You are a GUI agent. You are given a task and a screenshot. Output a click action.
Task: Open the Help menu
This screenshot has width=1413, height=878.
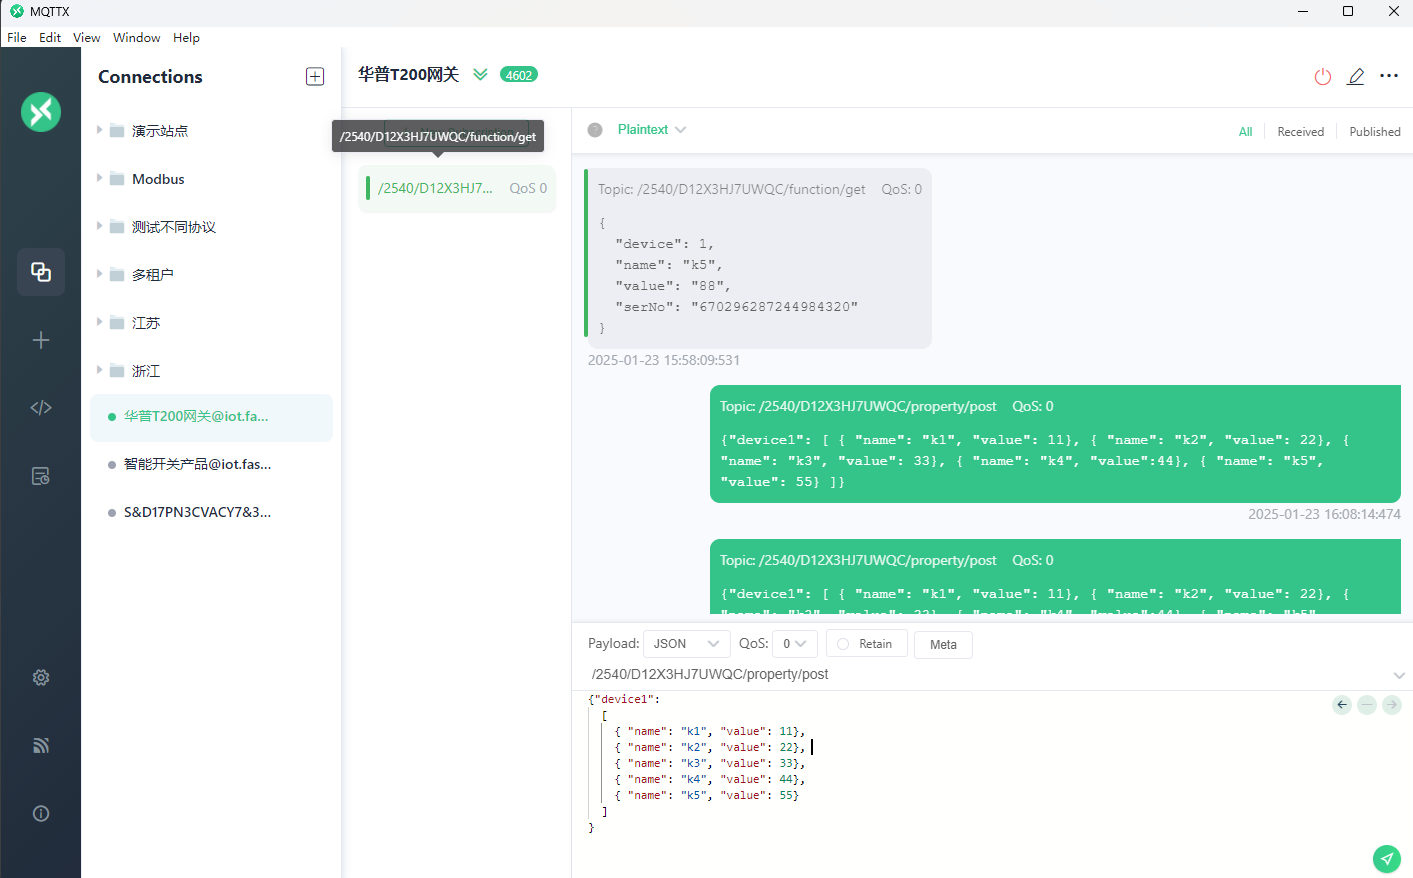tap(186, 38)
